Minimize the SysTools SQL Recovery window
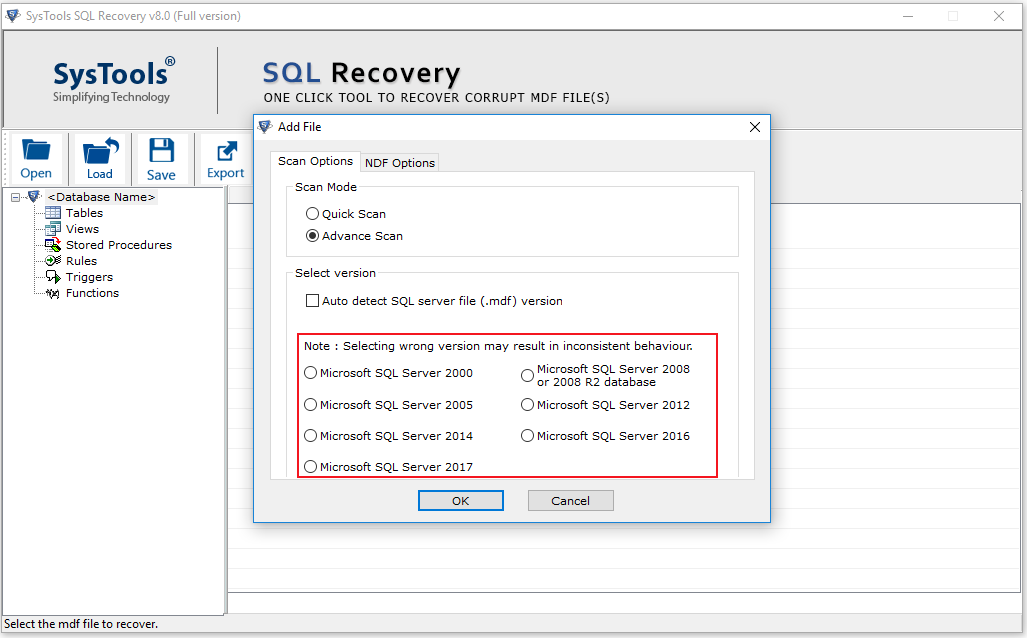1027x638 pixels. pos(908,16)
